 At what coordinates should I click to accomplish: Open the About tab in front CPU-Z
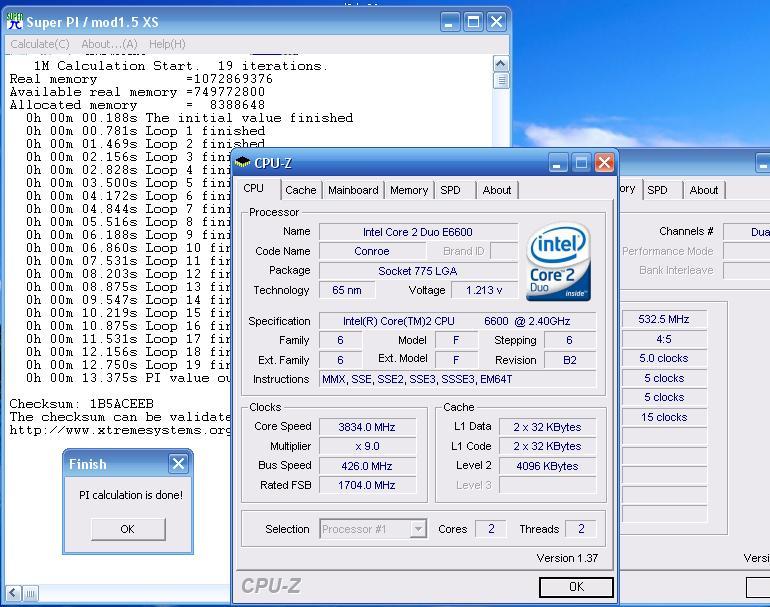(x=497, y=190)
